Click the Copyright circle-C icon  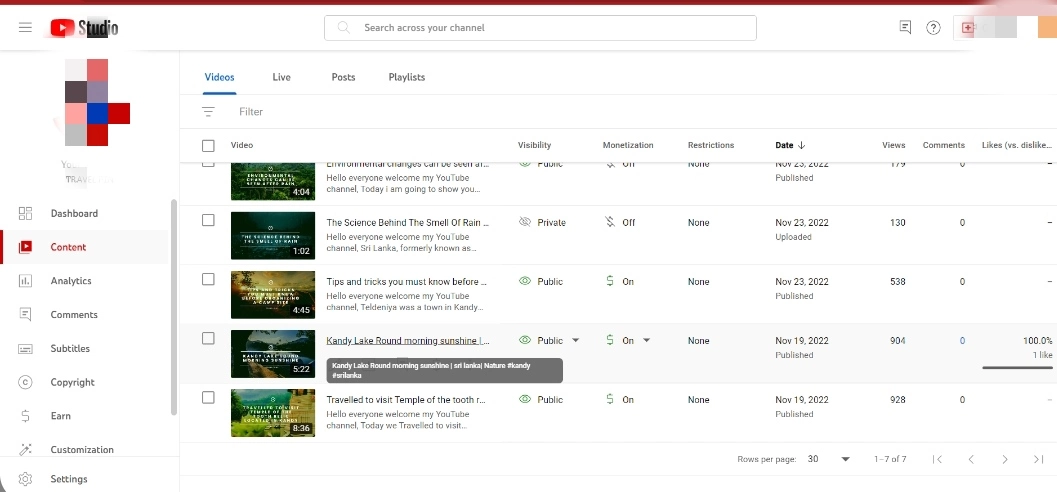(x=25, y=382)
